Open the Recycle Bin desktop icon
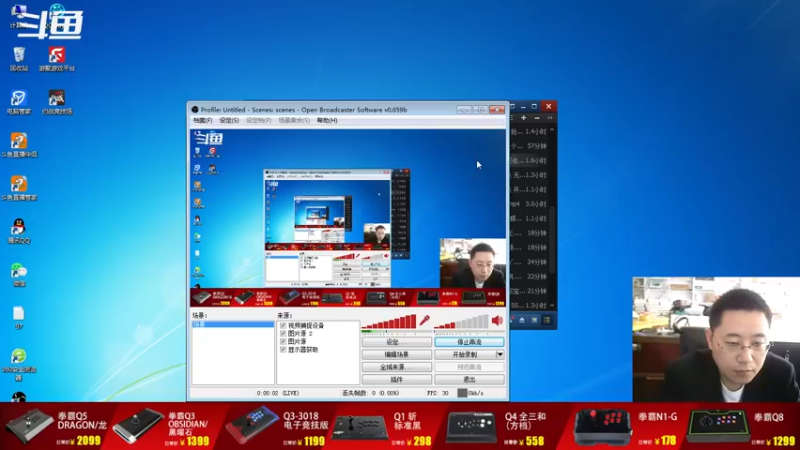800x450 pixels. coord(19,59)
